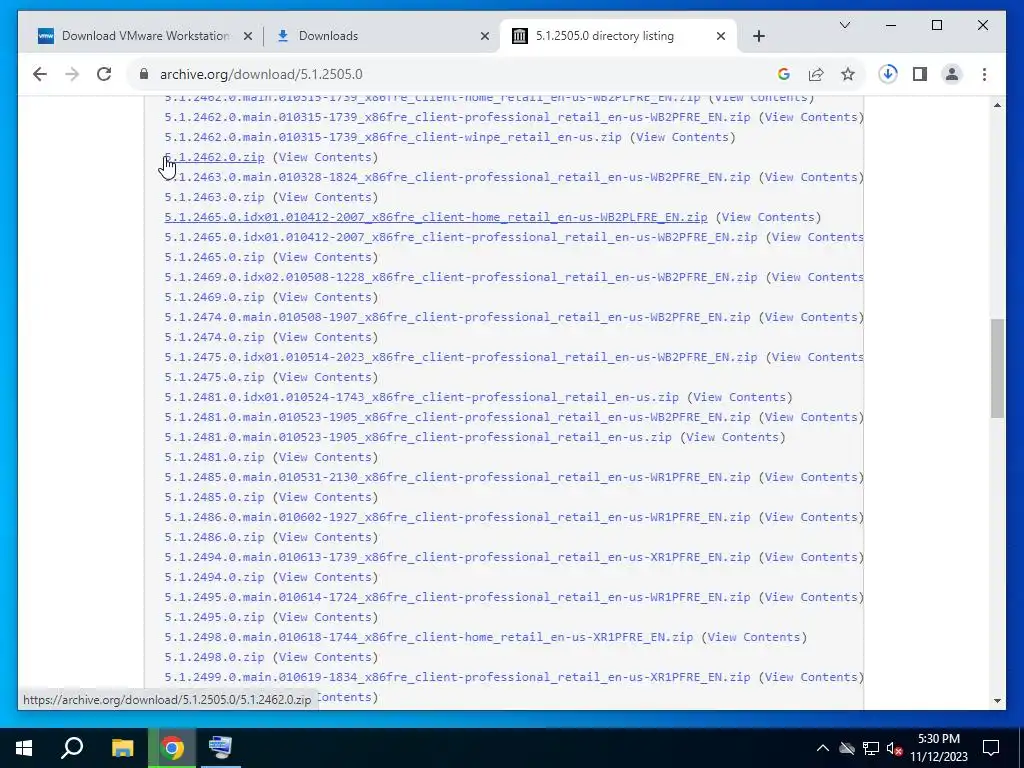Bookmark this page with the star
1024x768 pixels.
(848, 74)
